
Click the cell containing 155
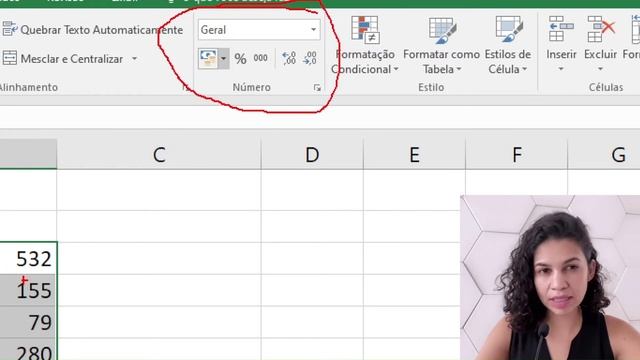(28, 290)
